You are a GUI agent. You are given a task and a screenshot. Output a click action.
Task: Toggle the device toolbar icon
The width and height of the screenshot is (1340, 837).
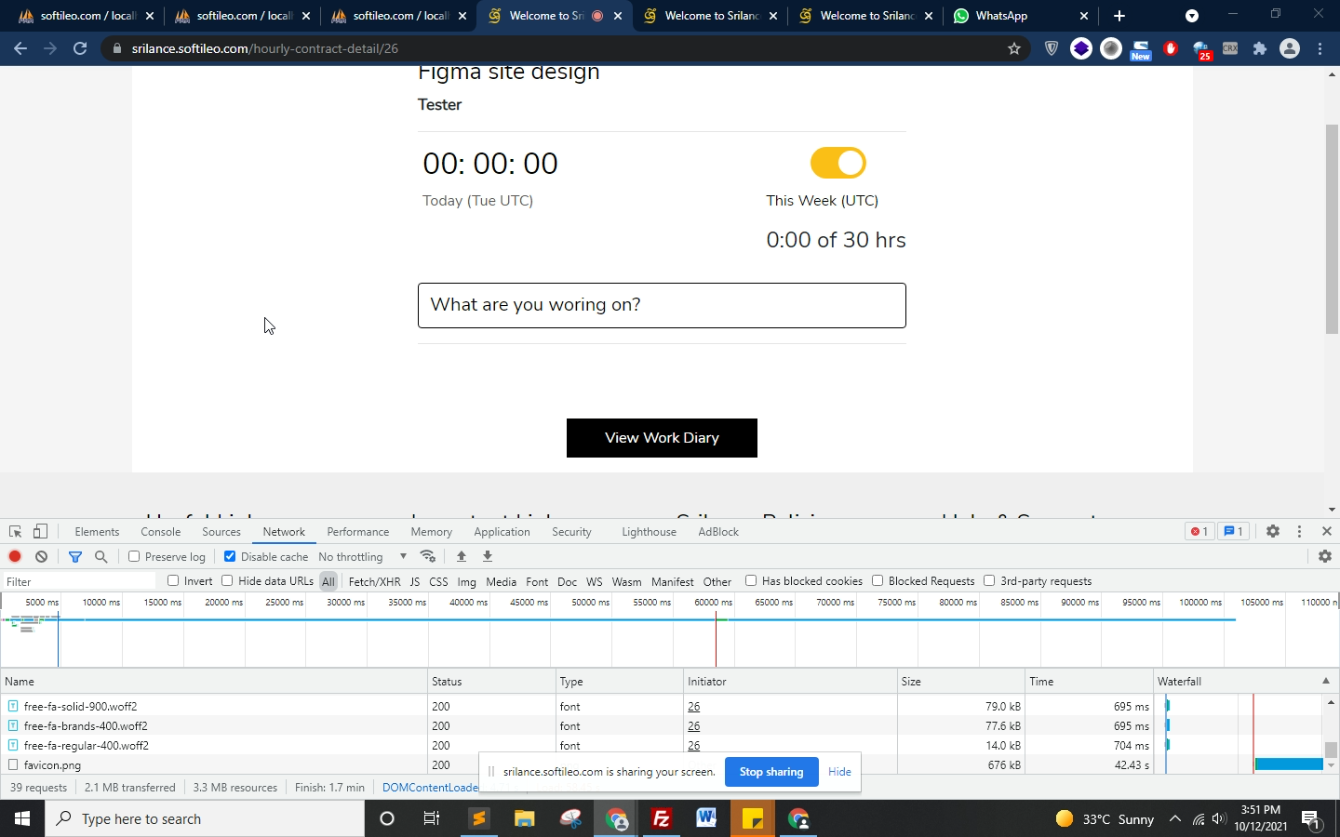[x=40, y=532]
